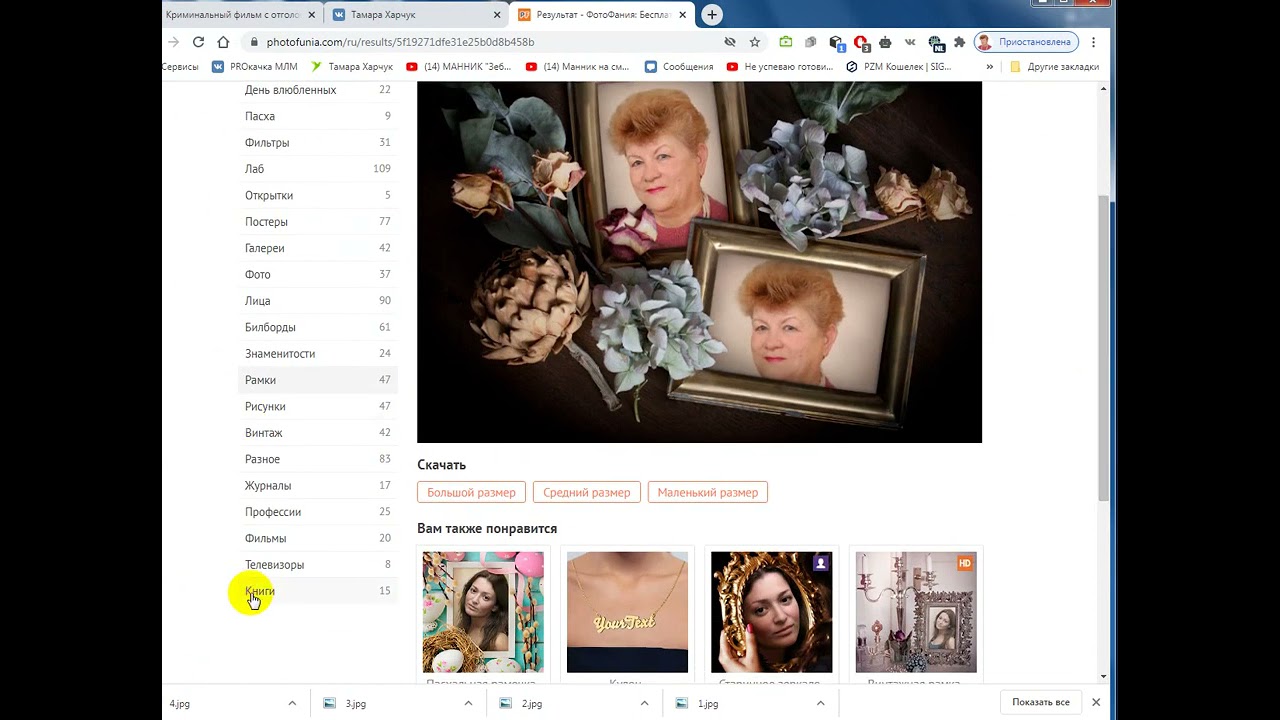The width and height of the screenshot is (1280, 720).
Task: Open the grey cube extension icon
Action: tap(811, 42)
